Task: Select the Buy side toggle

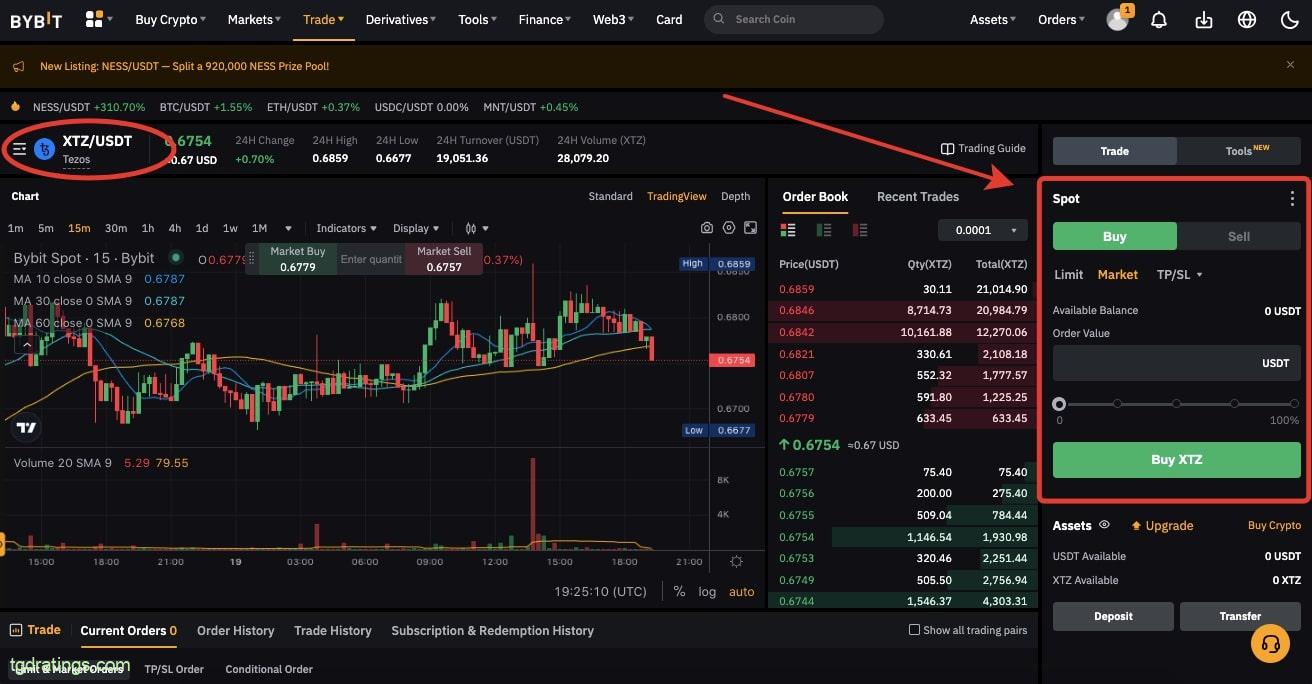Action: click(1115, 236)
